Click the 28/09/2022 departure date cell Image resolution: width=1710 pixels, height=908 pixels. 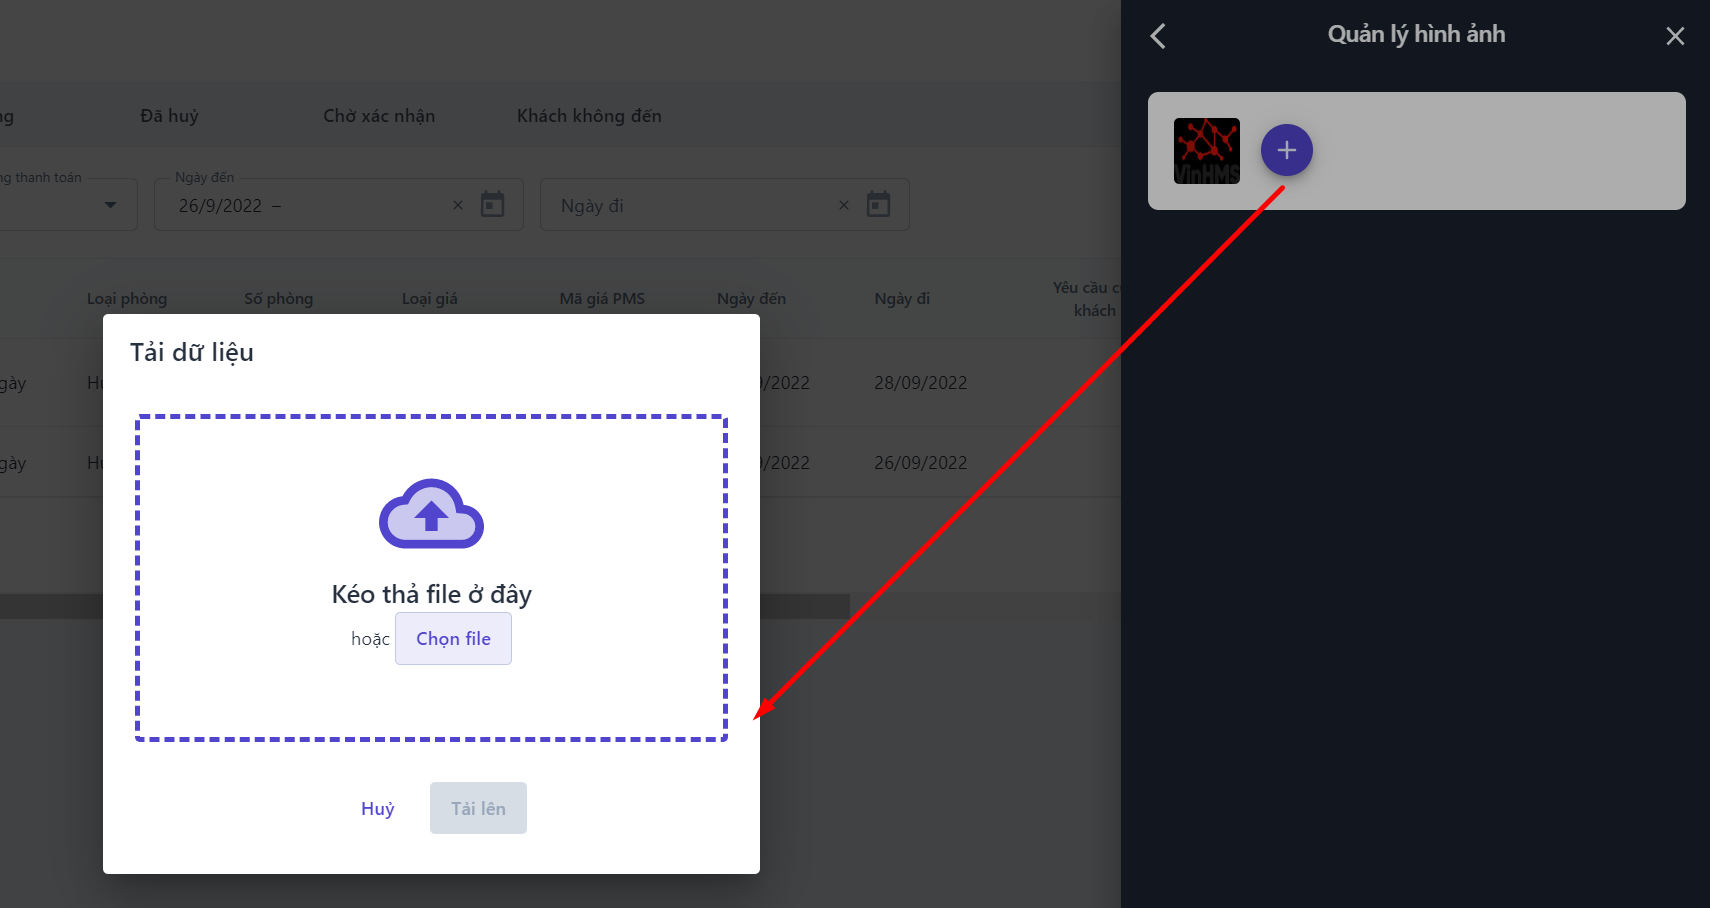tap(921, 383)
